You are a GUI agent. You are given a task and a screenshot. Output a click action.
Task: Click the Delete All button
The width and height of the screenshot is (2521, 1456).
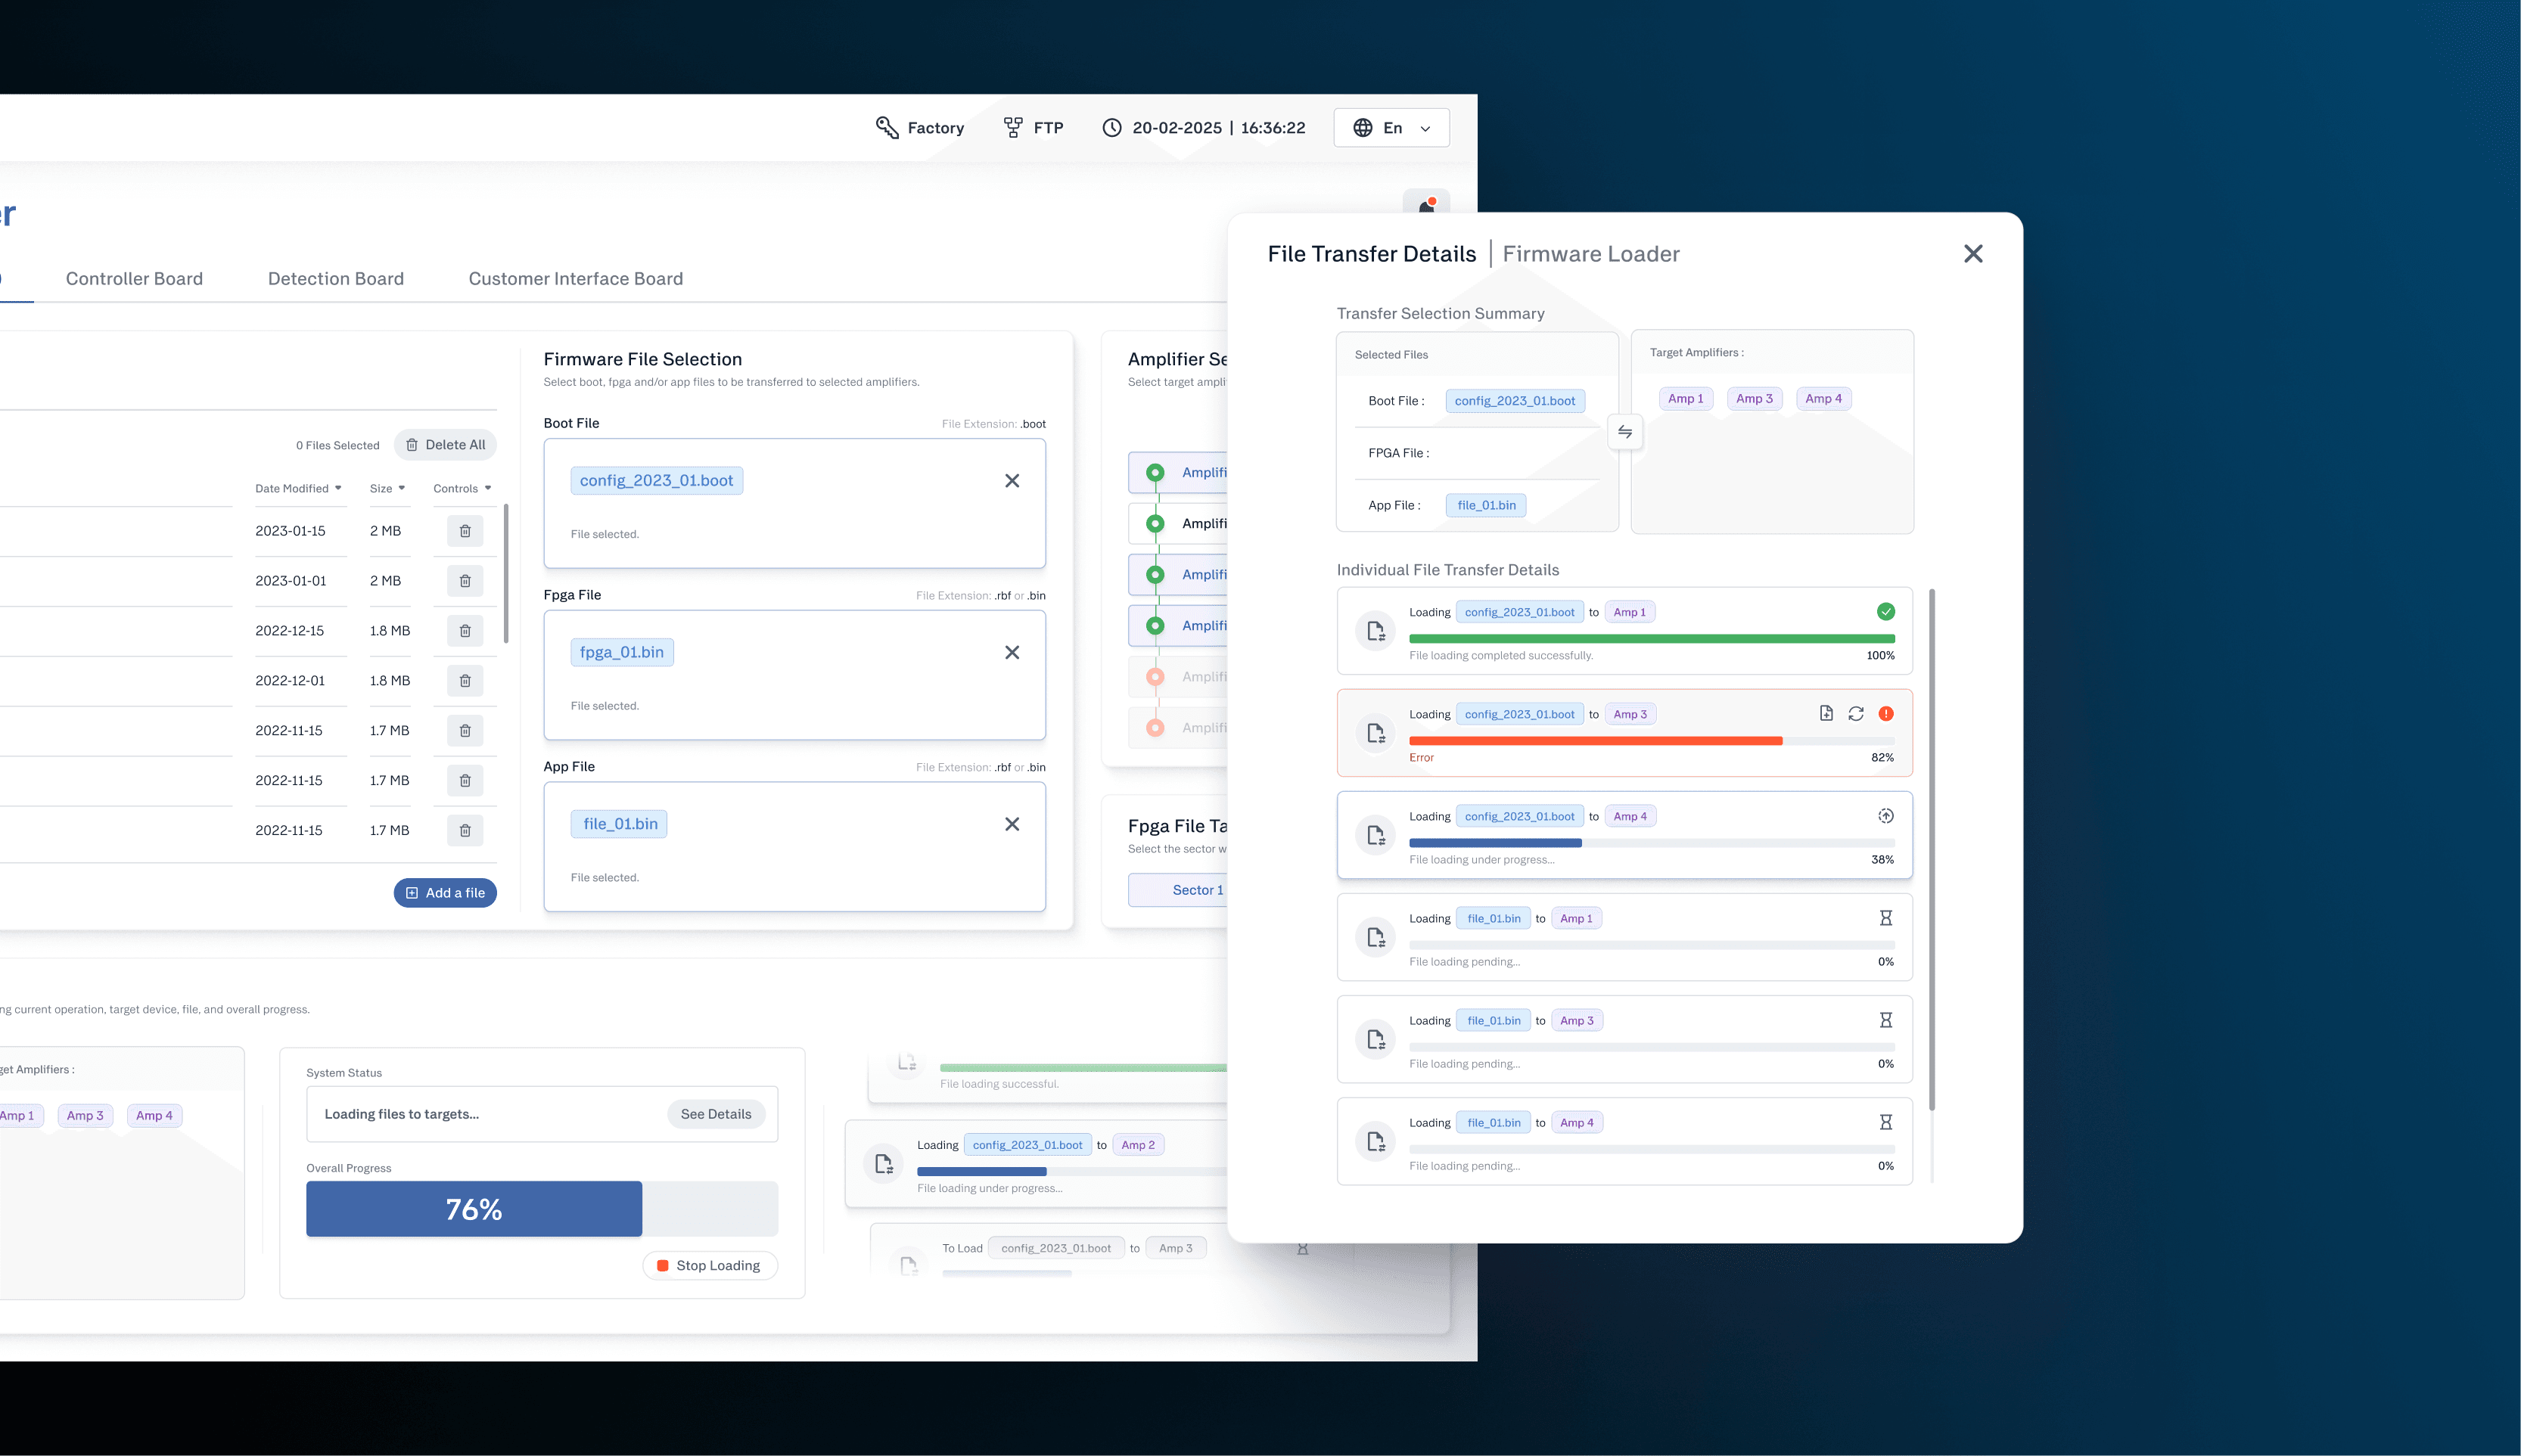[x=445, y=445]
